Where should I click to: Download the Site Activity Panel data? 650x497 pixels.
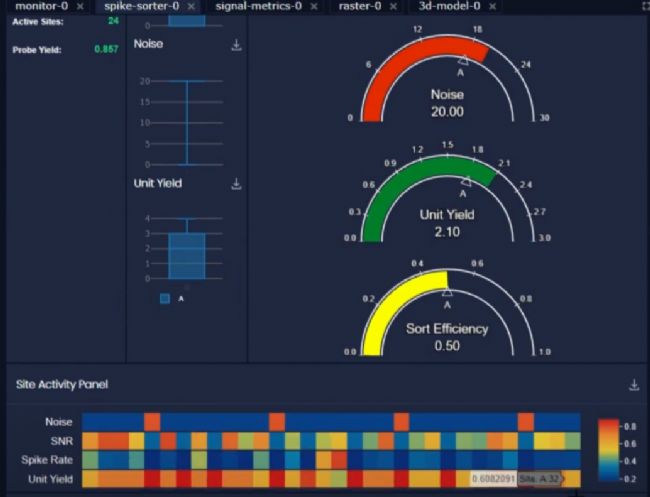point(633,385)
